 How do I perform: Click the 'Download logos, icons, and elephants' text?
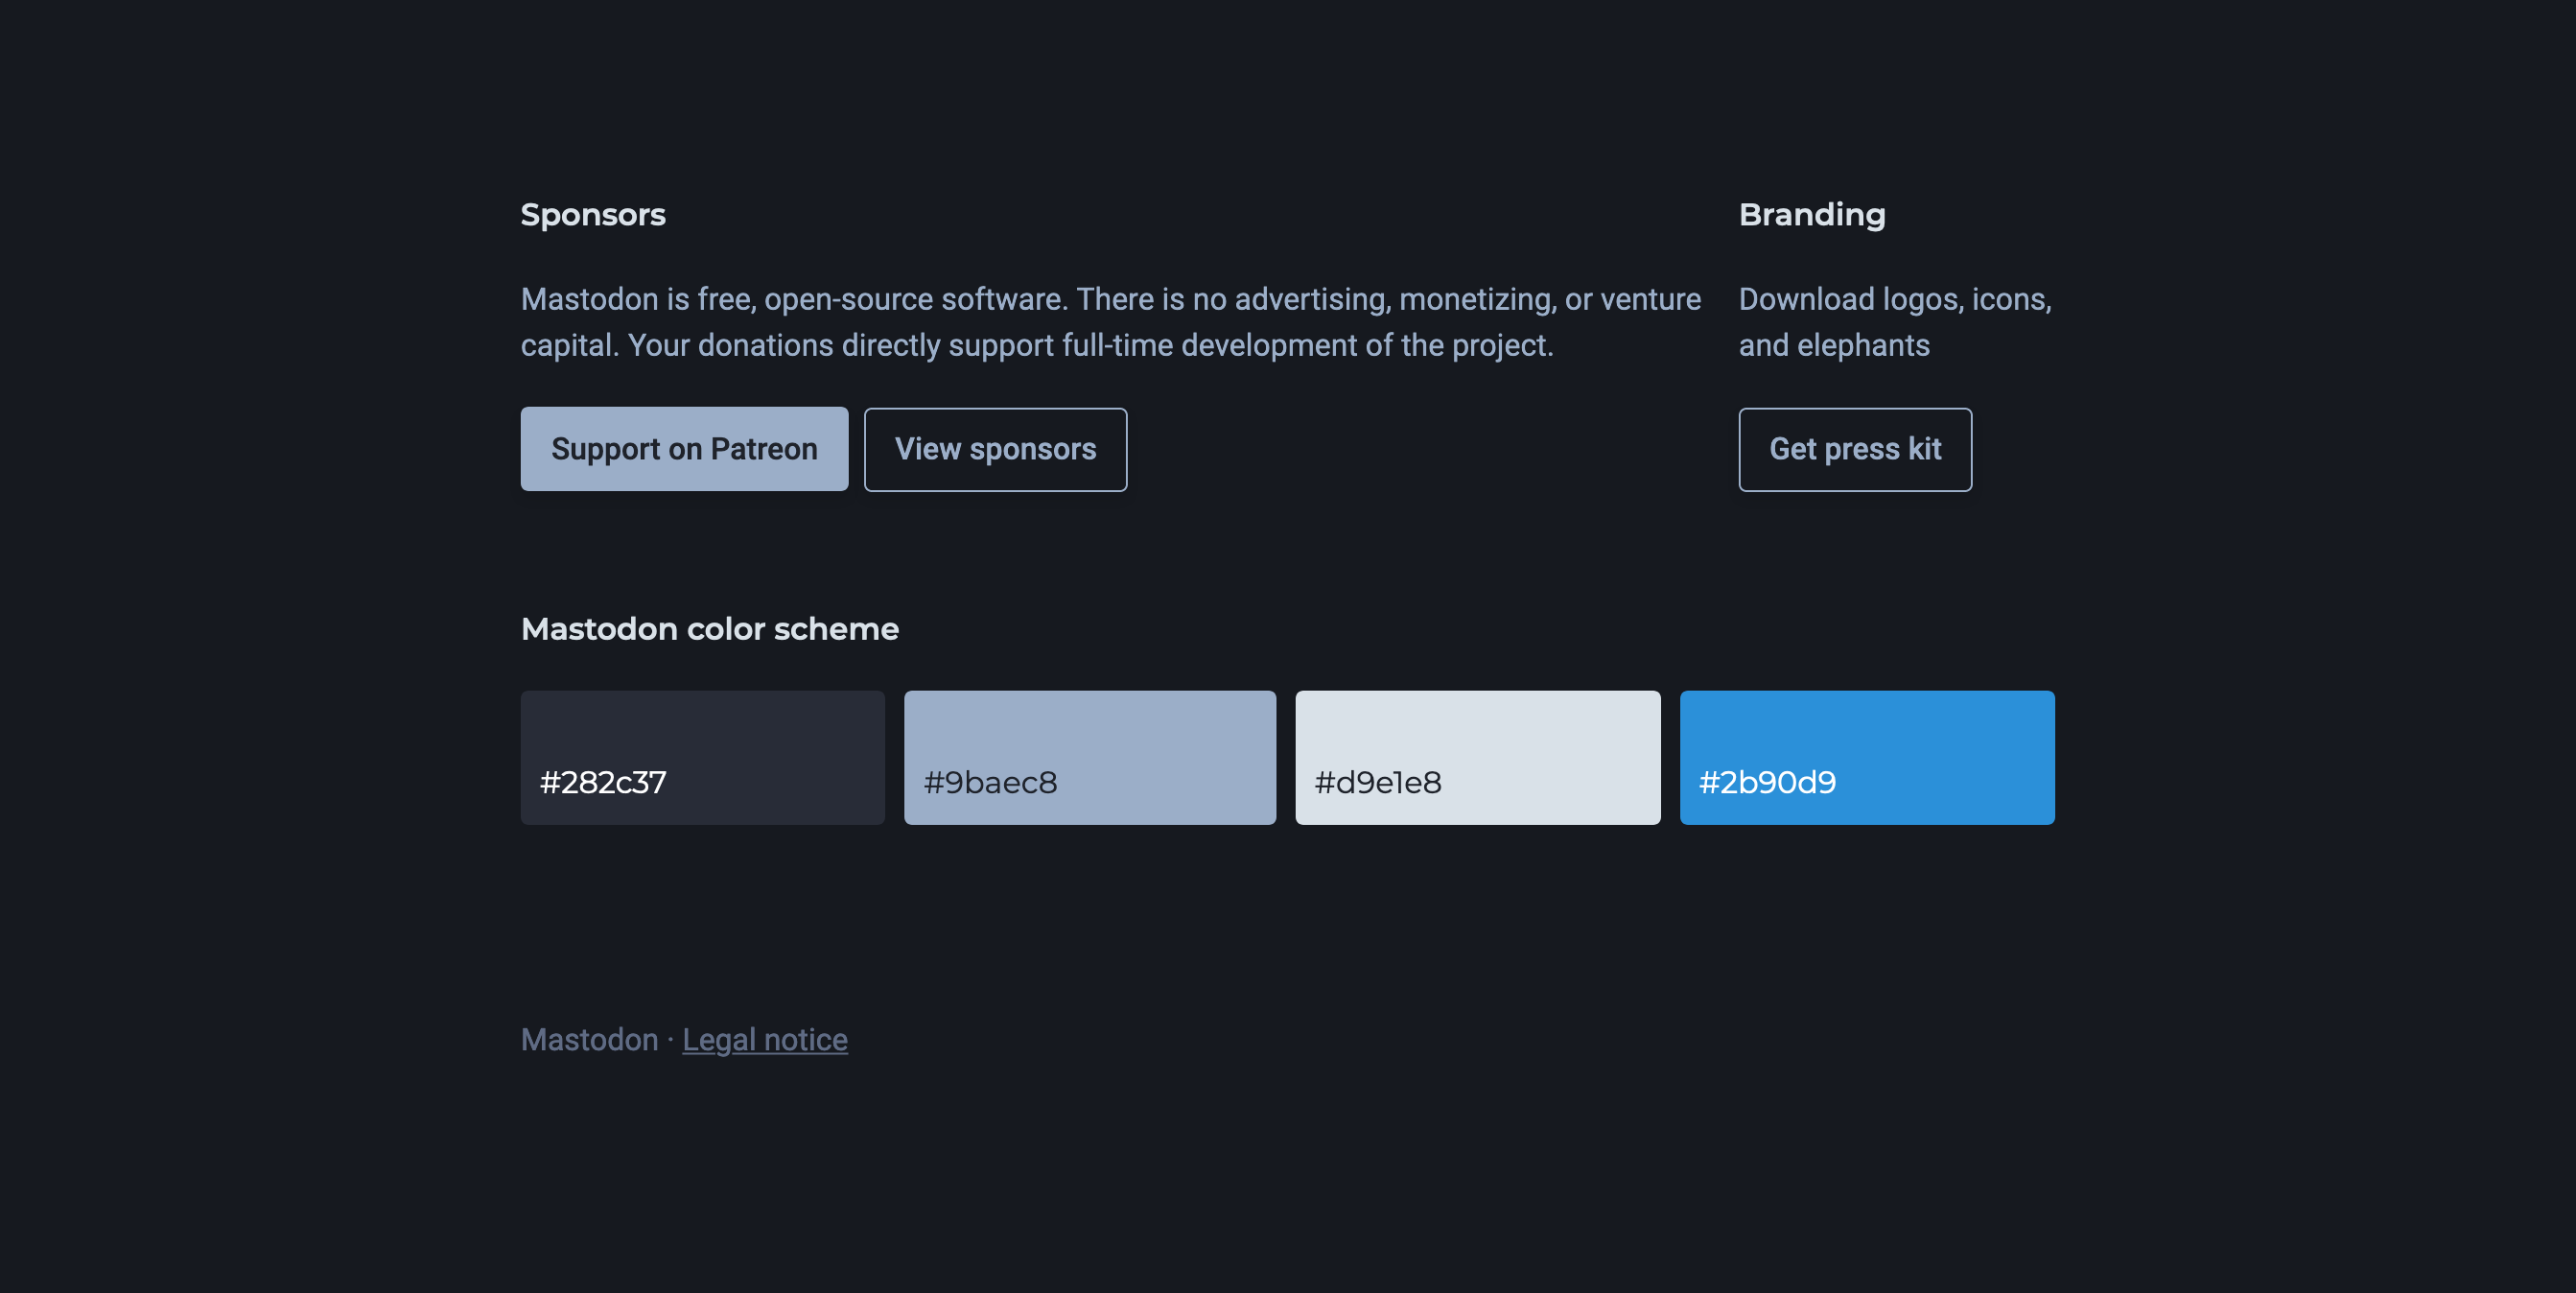tap(1895, 322)
